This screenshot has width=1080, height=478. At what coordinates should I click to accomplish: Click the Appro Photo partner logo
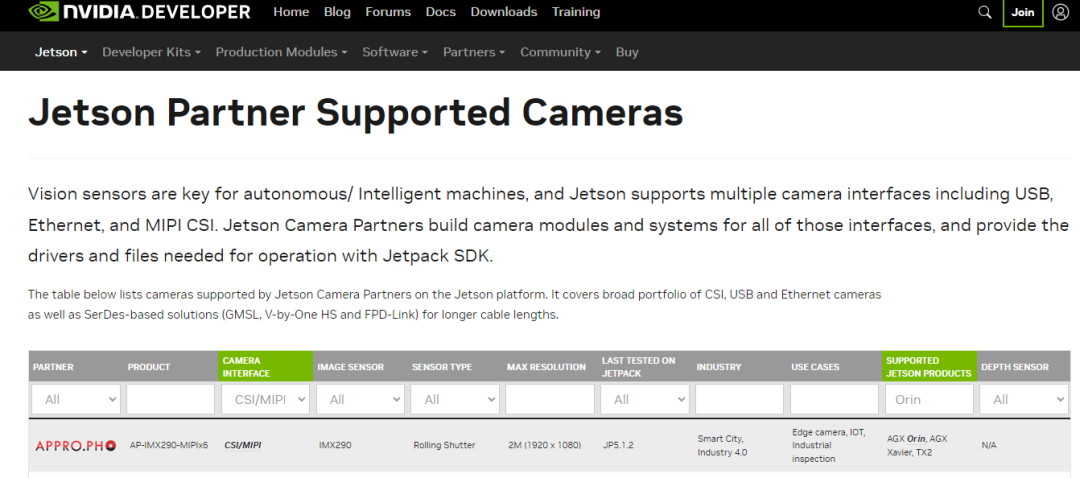click(x=76, y=445)
